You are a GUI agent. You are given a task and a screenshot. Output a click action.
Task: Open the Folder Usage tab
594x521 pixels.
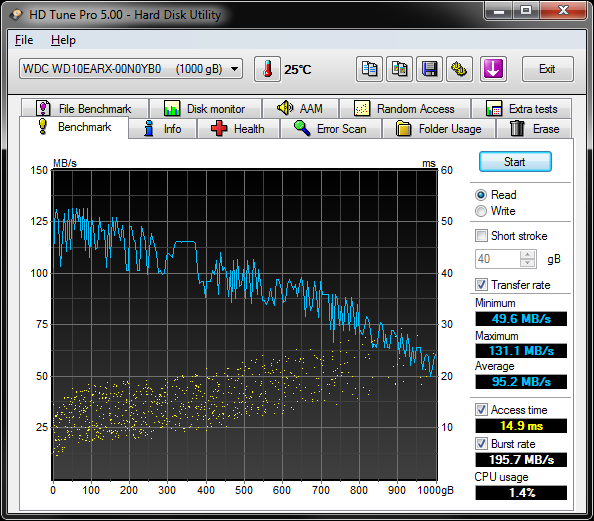pos(439,129)
